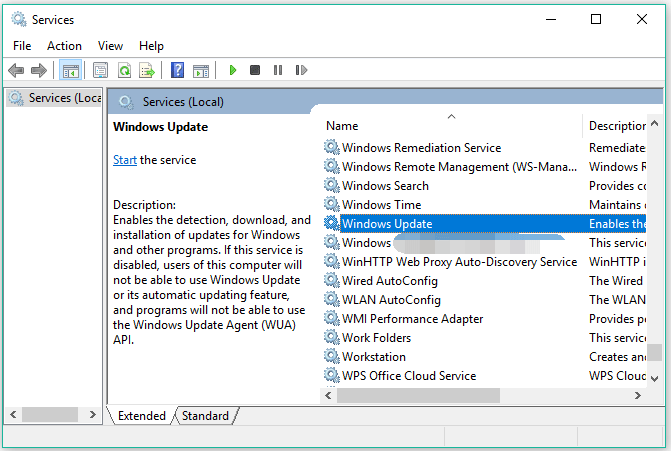The width and height of the screenshot is (671, 451).
Task: Select Windows Remediation Service name
Action: click(x=421, y=148)
